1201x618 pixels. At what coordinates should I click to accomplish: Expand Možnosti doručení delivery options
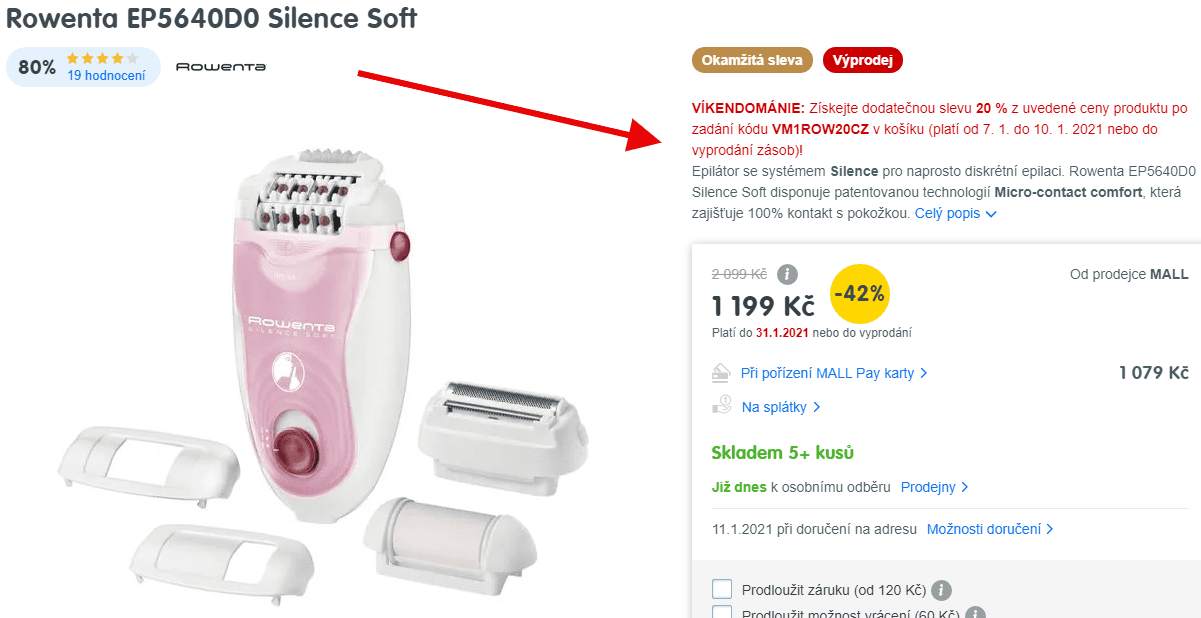[x=984, y=529]
